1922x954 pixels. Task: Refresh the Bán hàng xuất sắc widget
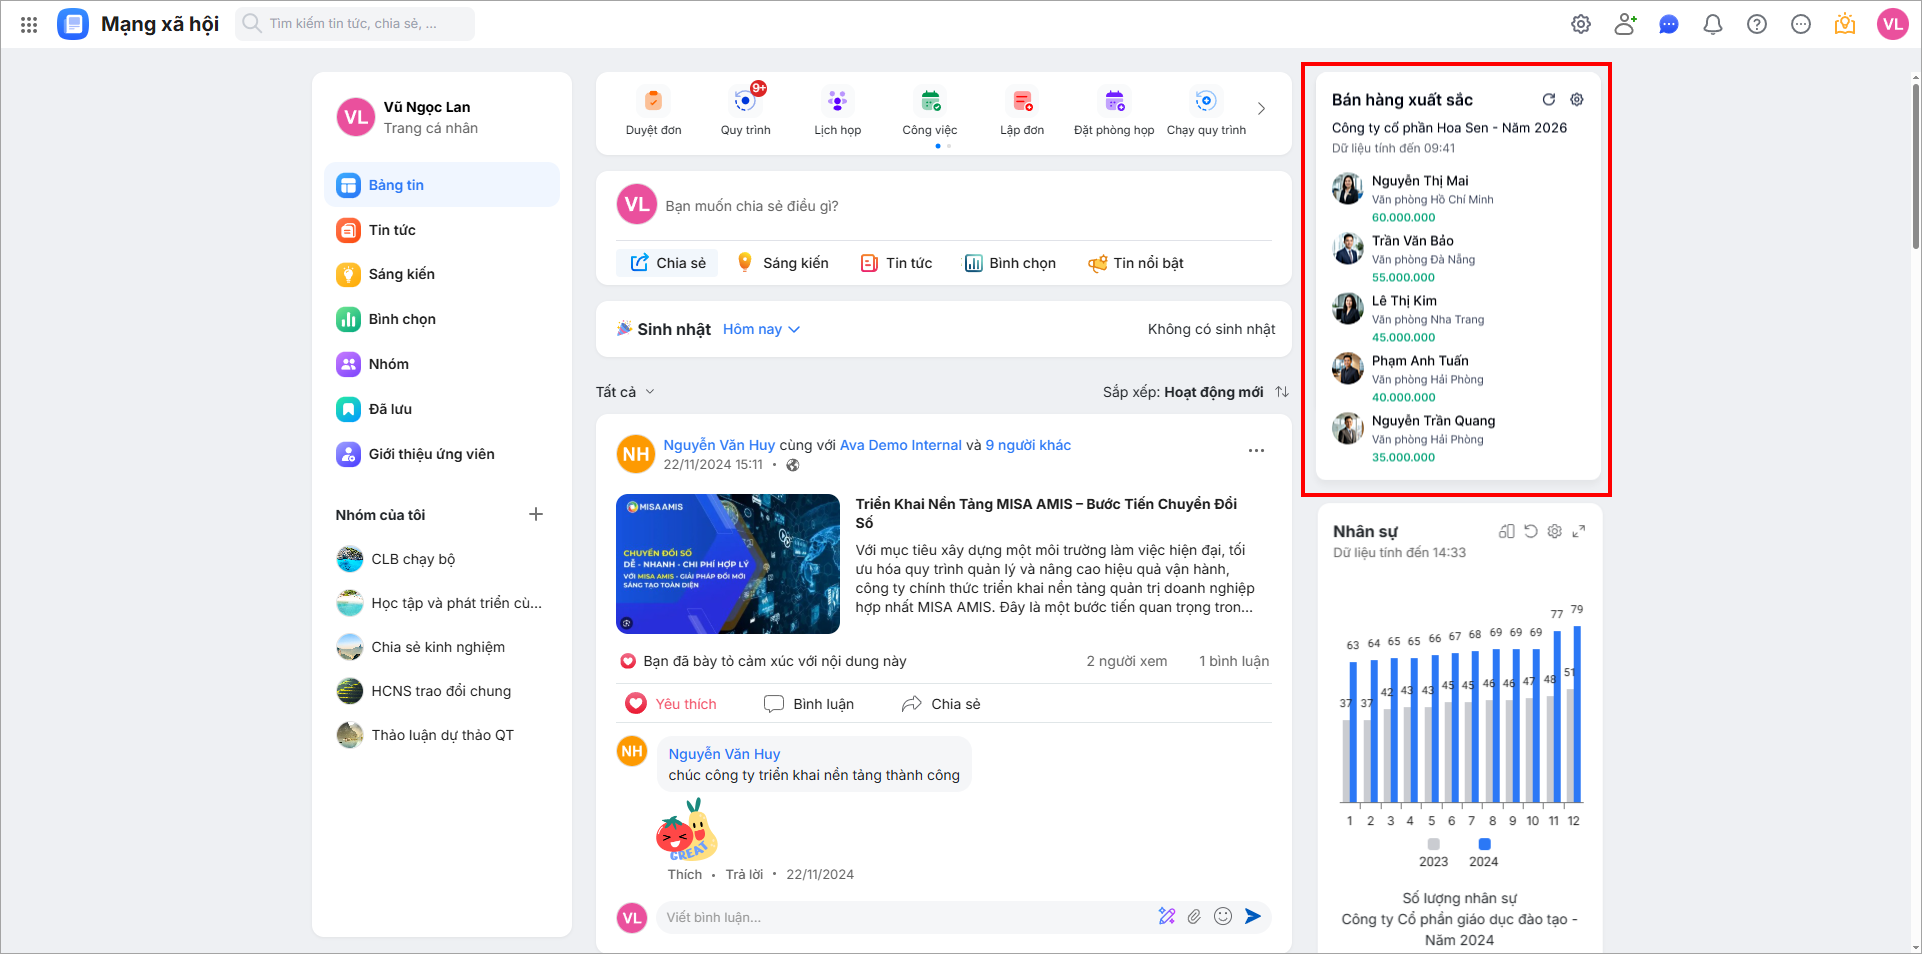(1549, 99)
